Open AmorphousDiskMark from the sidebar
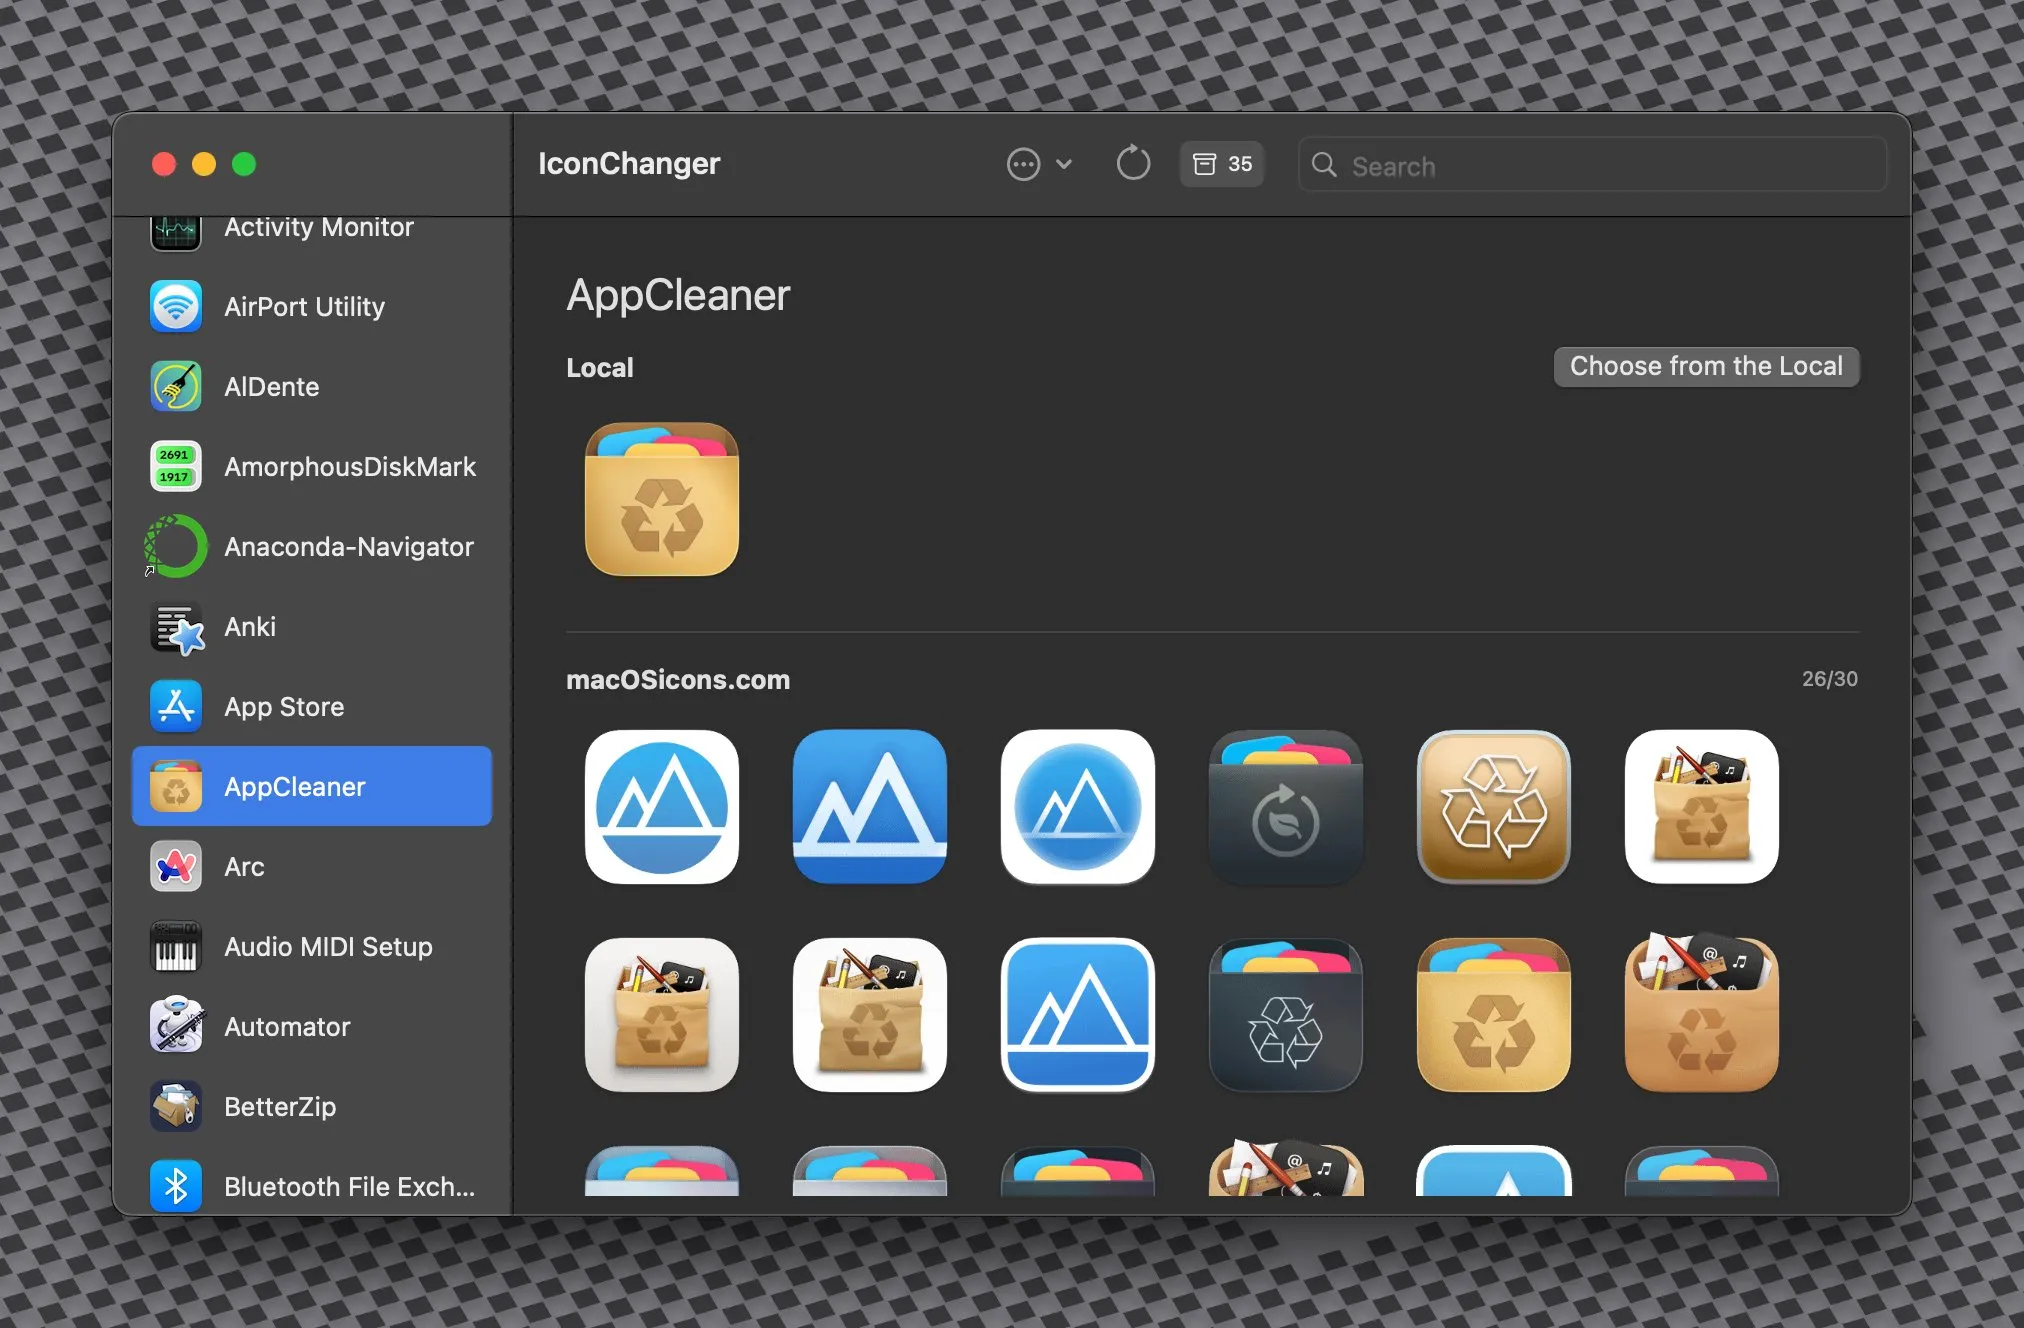Viewport: 2024px width, 1328px height. [x=349, y=467]
